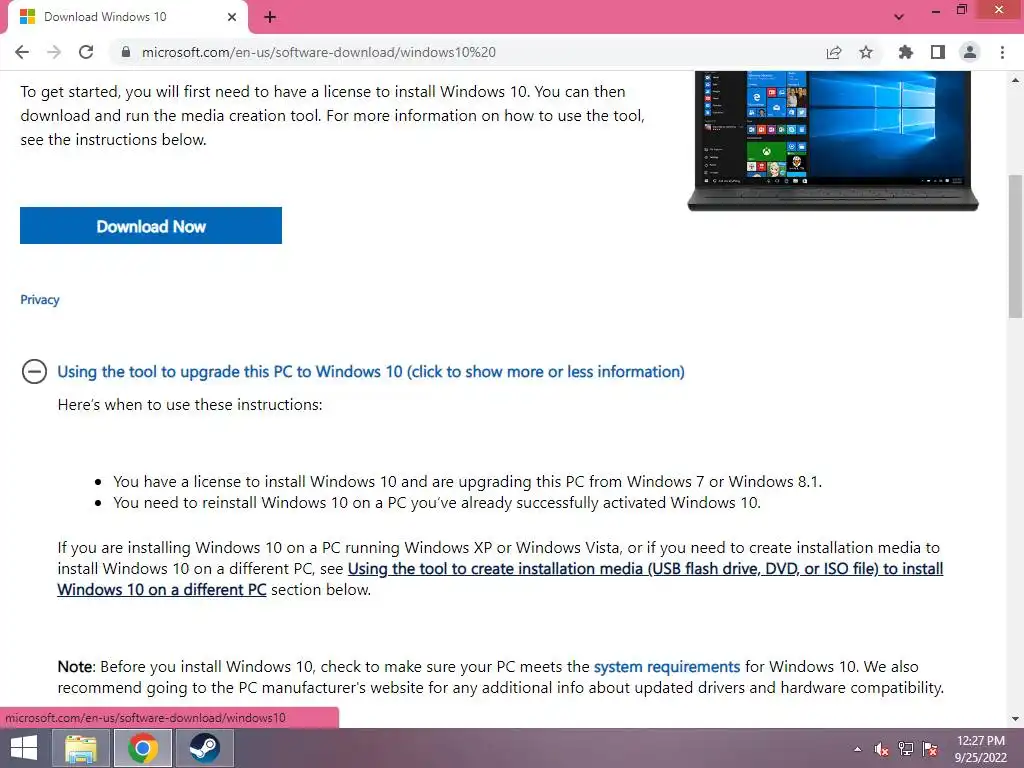The width and height of the screenshot is (1024, 768).
Task: Show hidden system tray icons
Action: pos(857,749)
